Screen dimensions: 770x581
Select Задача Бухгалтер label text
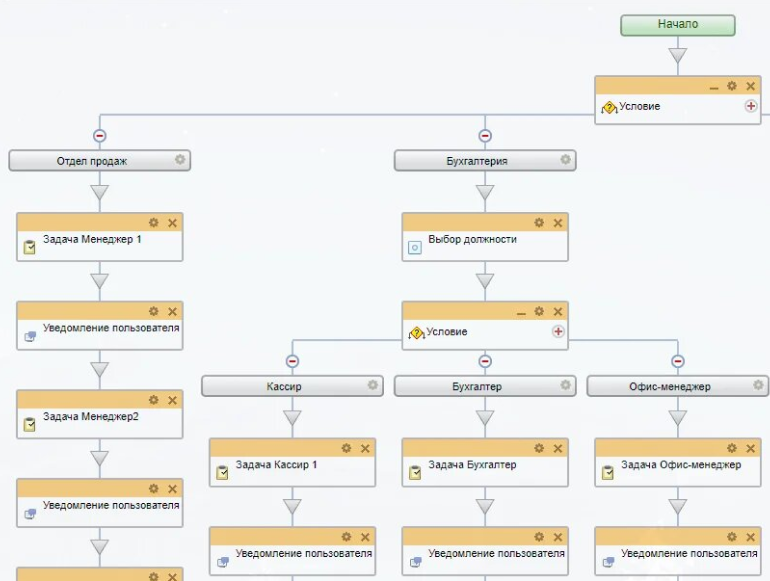coord(472,465)
